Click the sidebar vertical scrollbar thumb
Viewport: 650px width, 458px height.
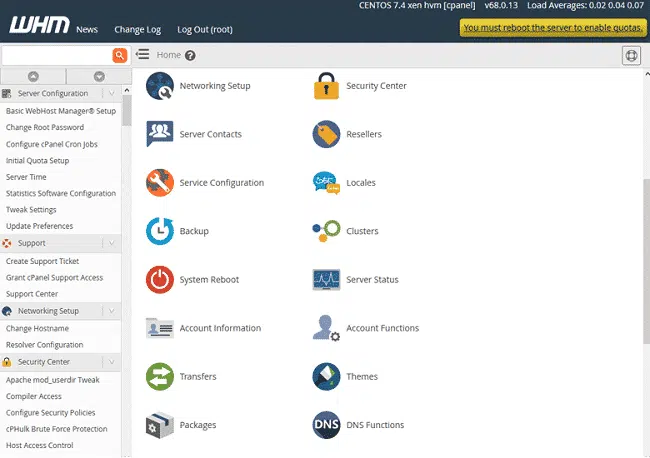click(x=127, y=110)
